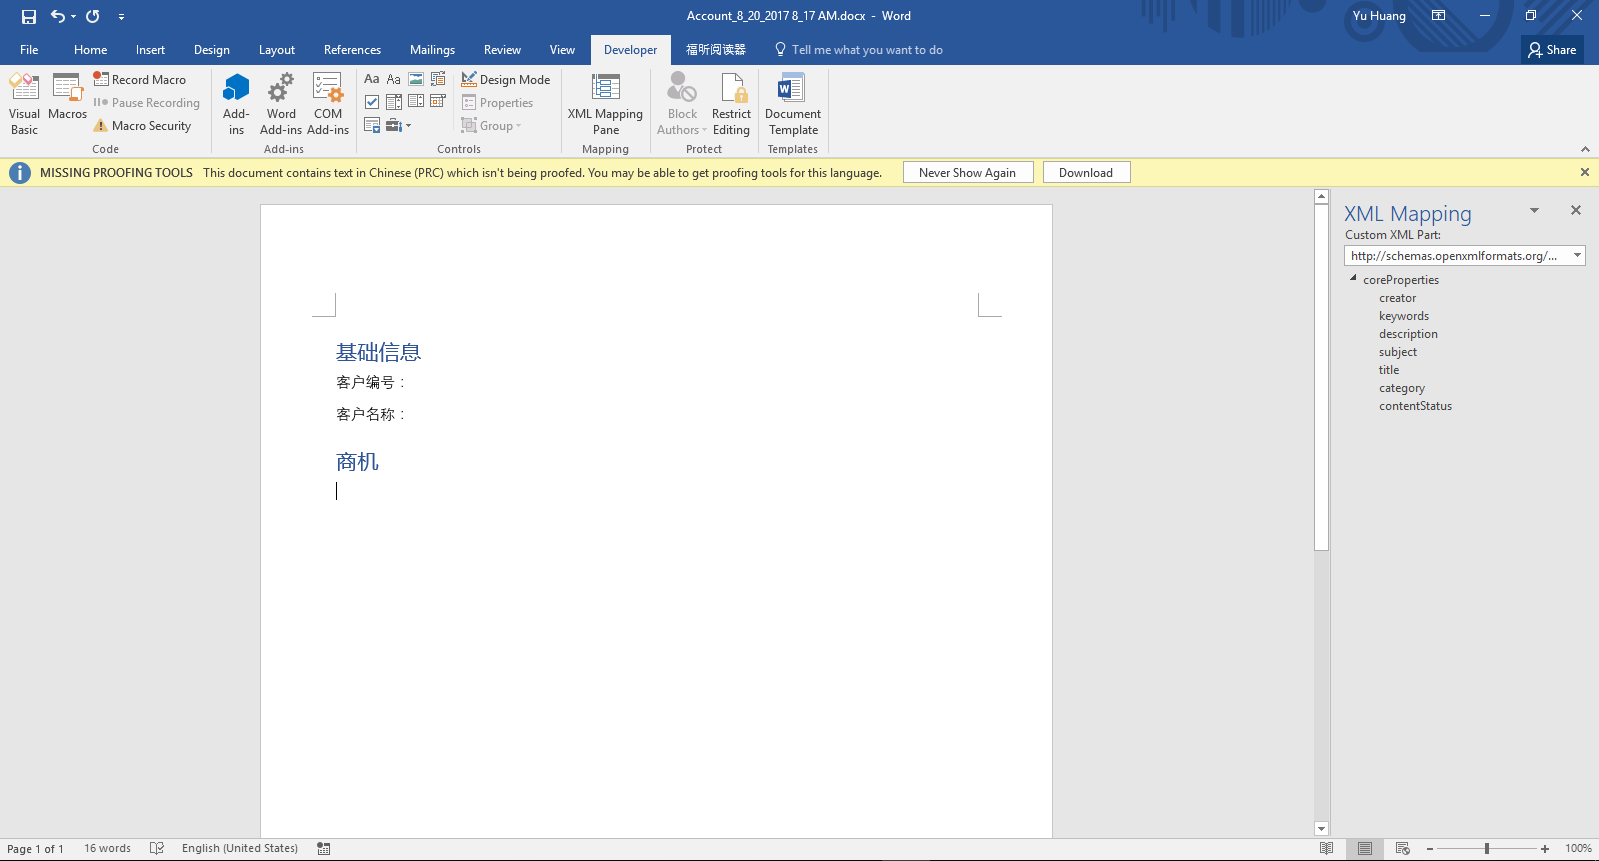Click the Tell me search box

click(x=859, y=50)
